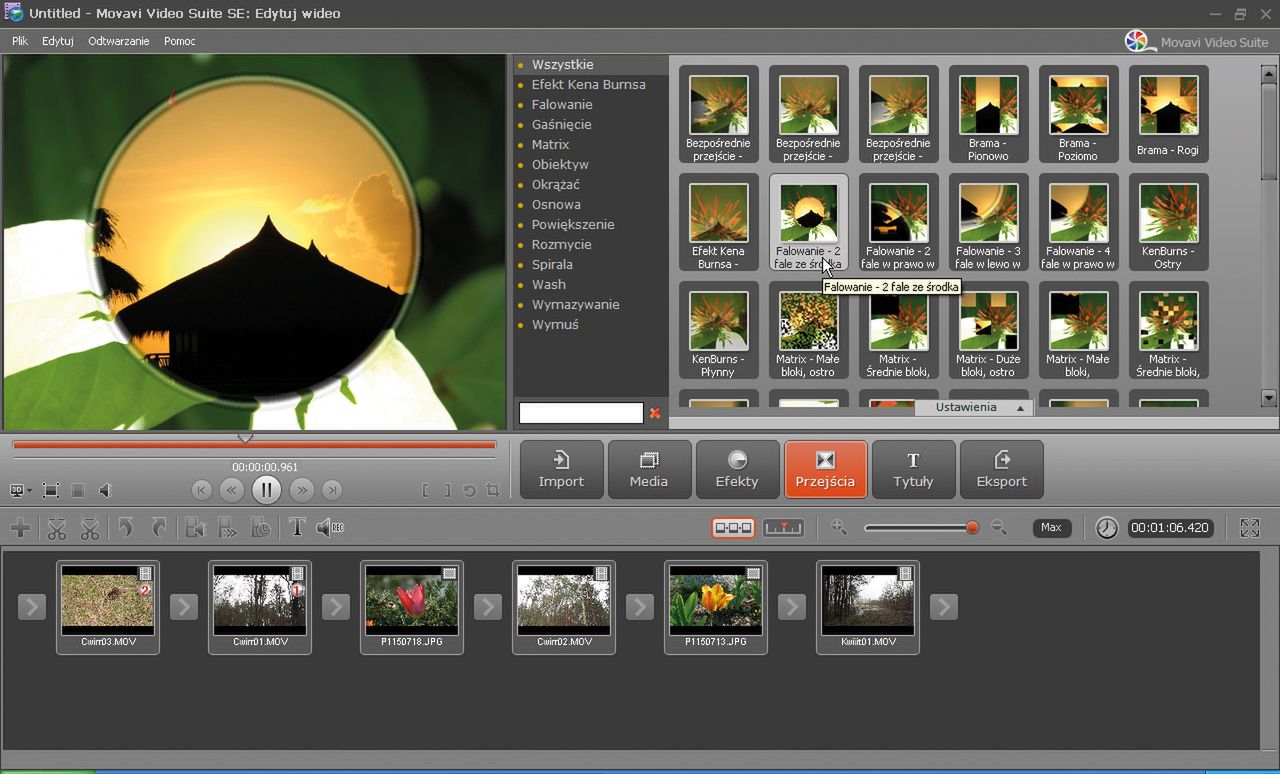Select the Cwirr03.MOV clip on the storyboard
The height and width of the screenshot is (774, 1280).
tap(108, 607)
